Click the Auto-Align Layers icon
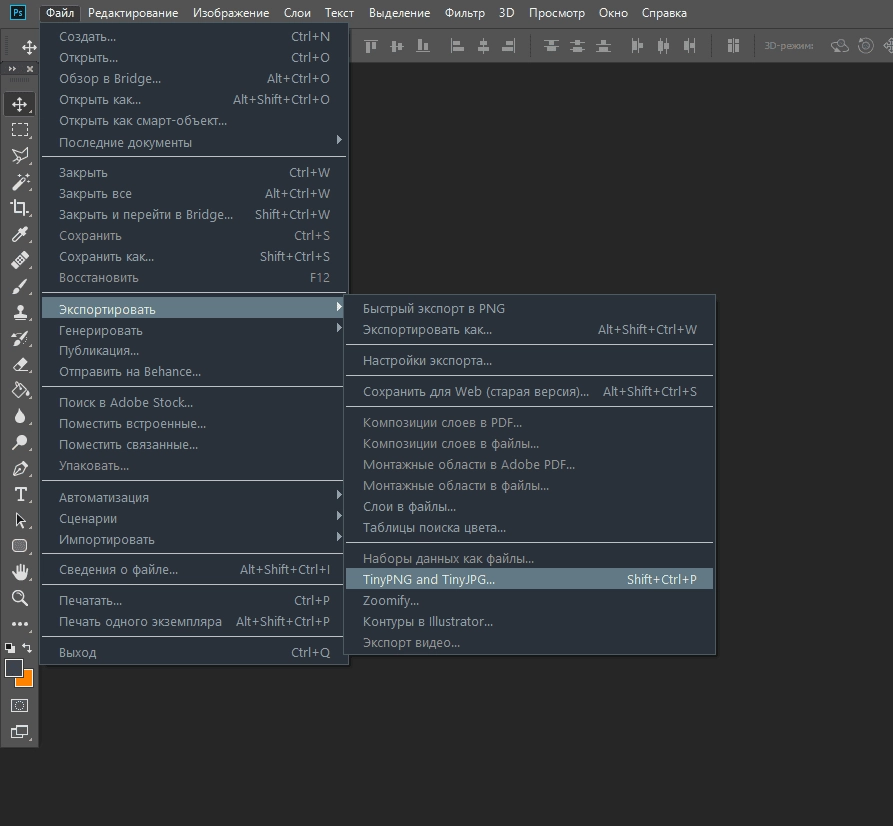 point(733,46)
